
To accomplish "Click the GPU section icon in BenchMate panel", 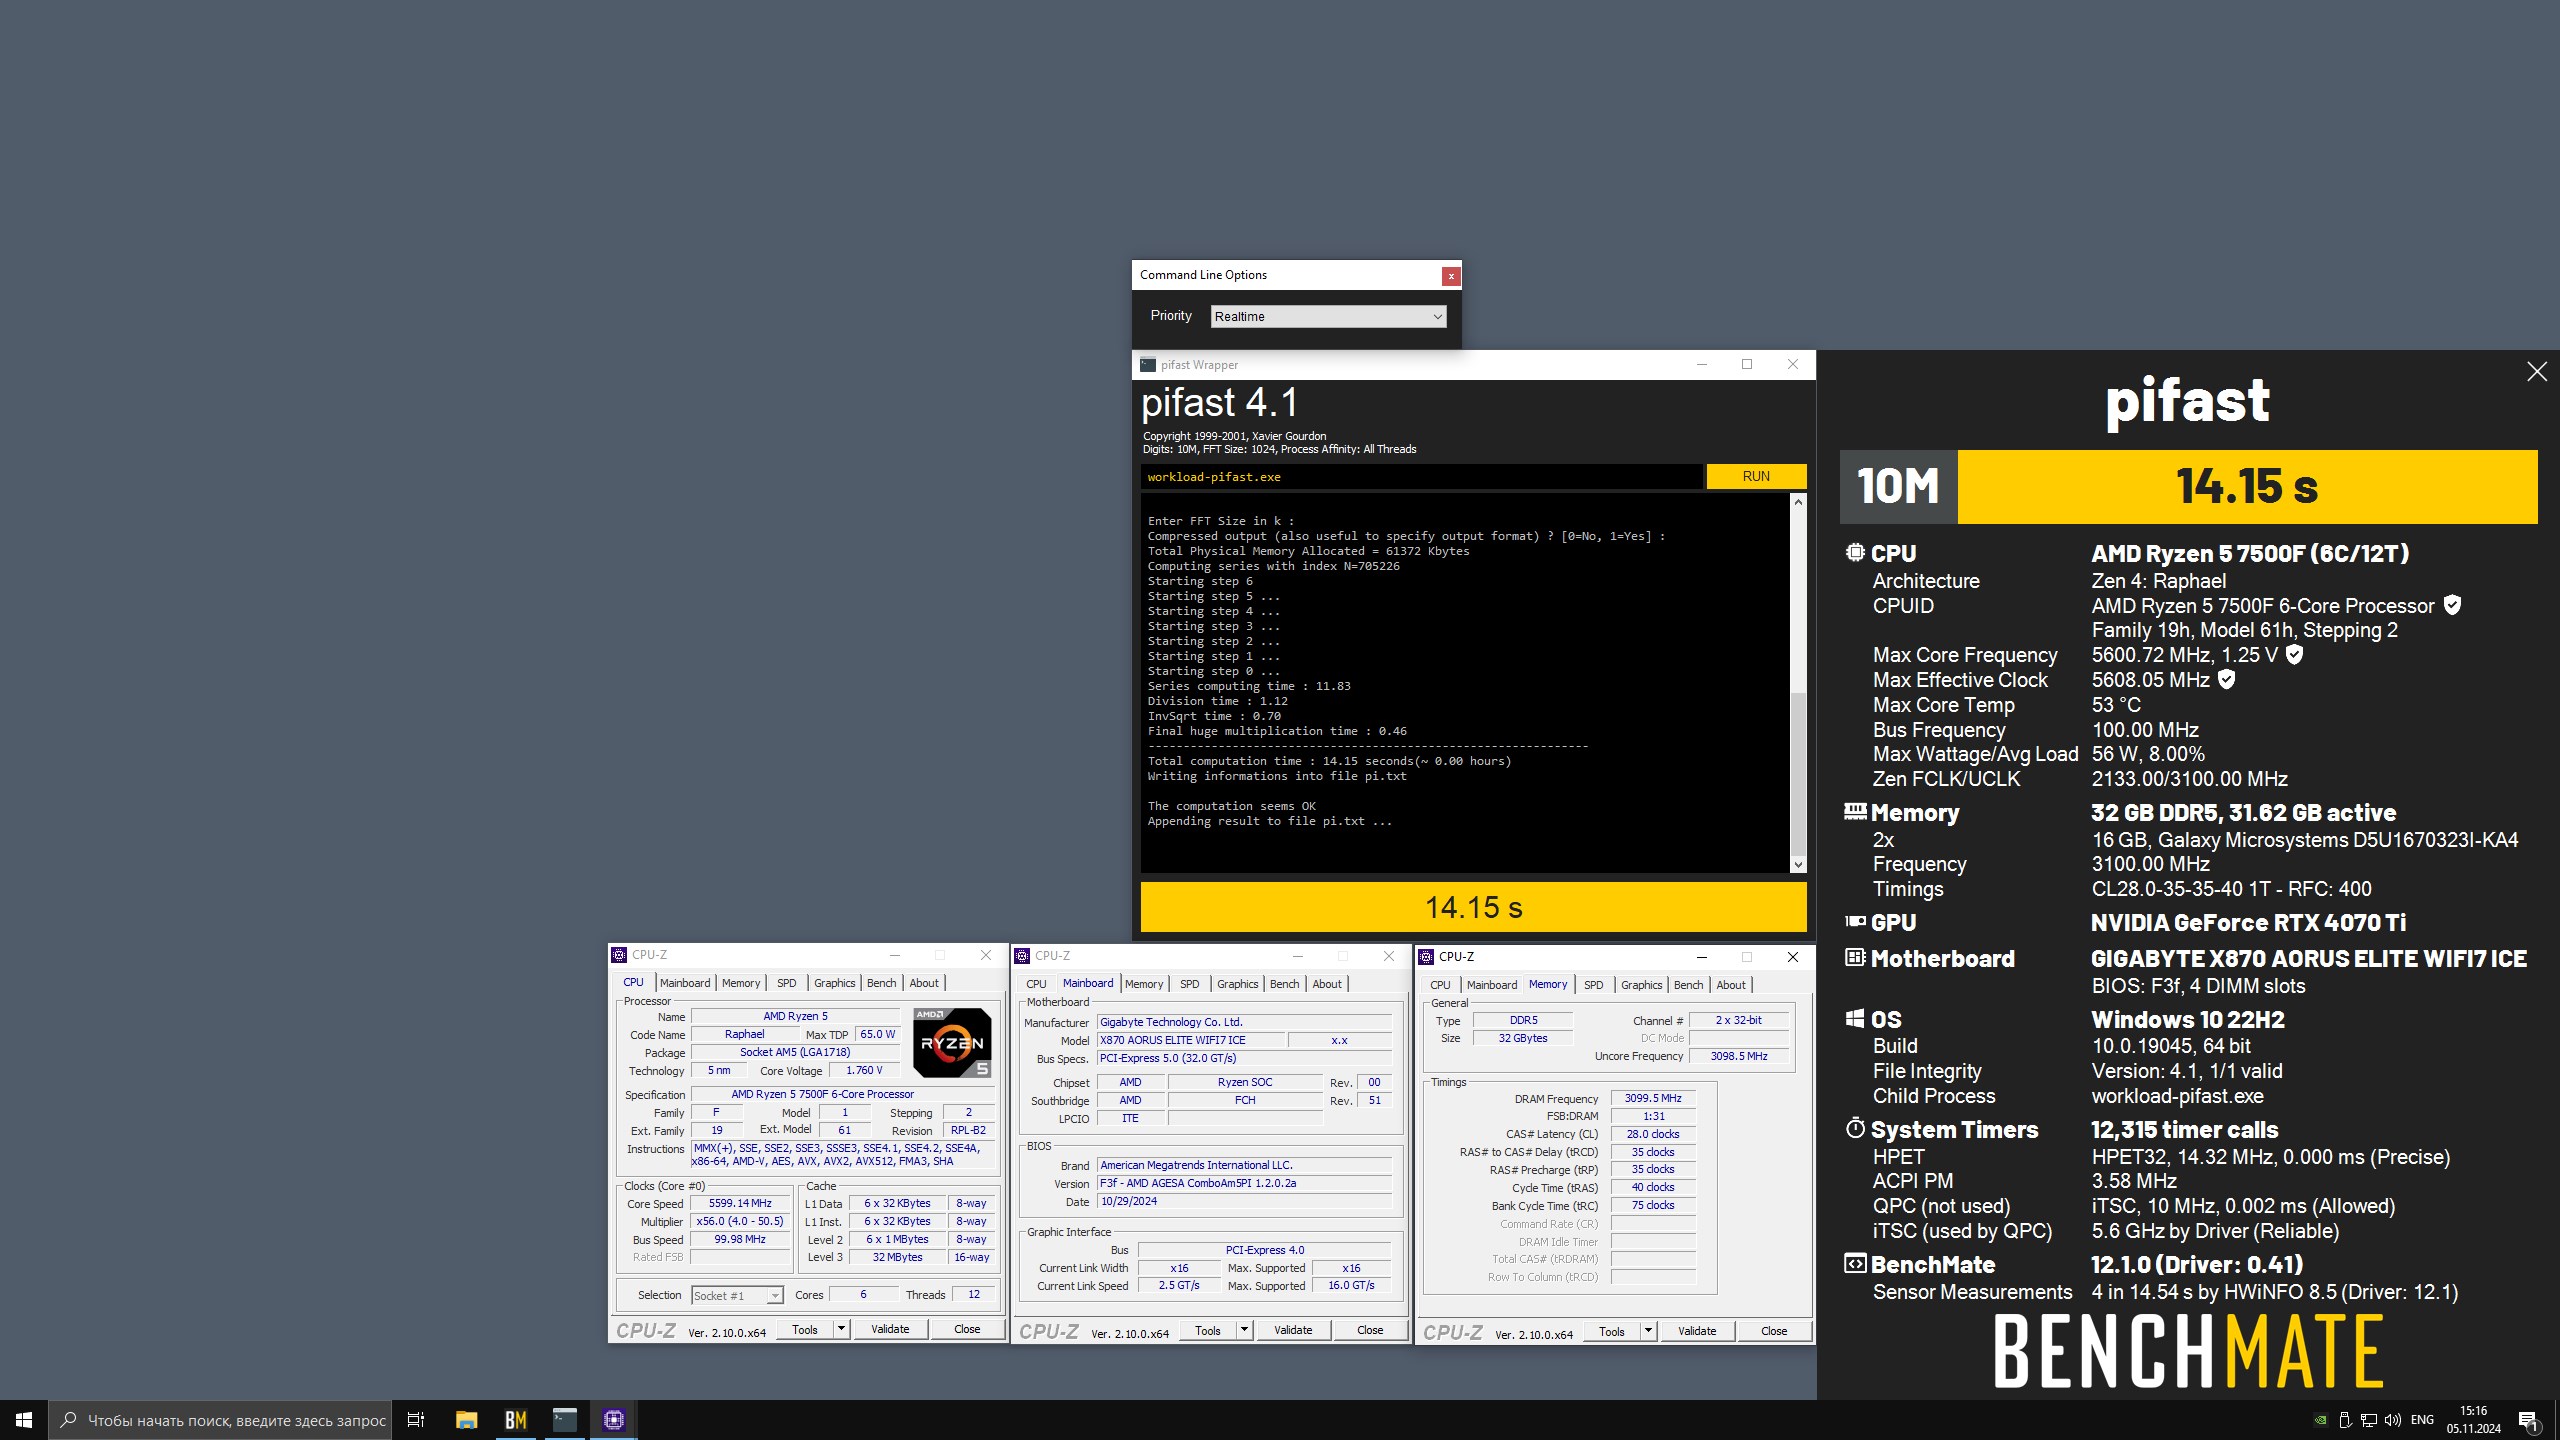I will click(x=1855, y=922).
